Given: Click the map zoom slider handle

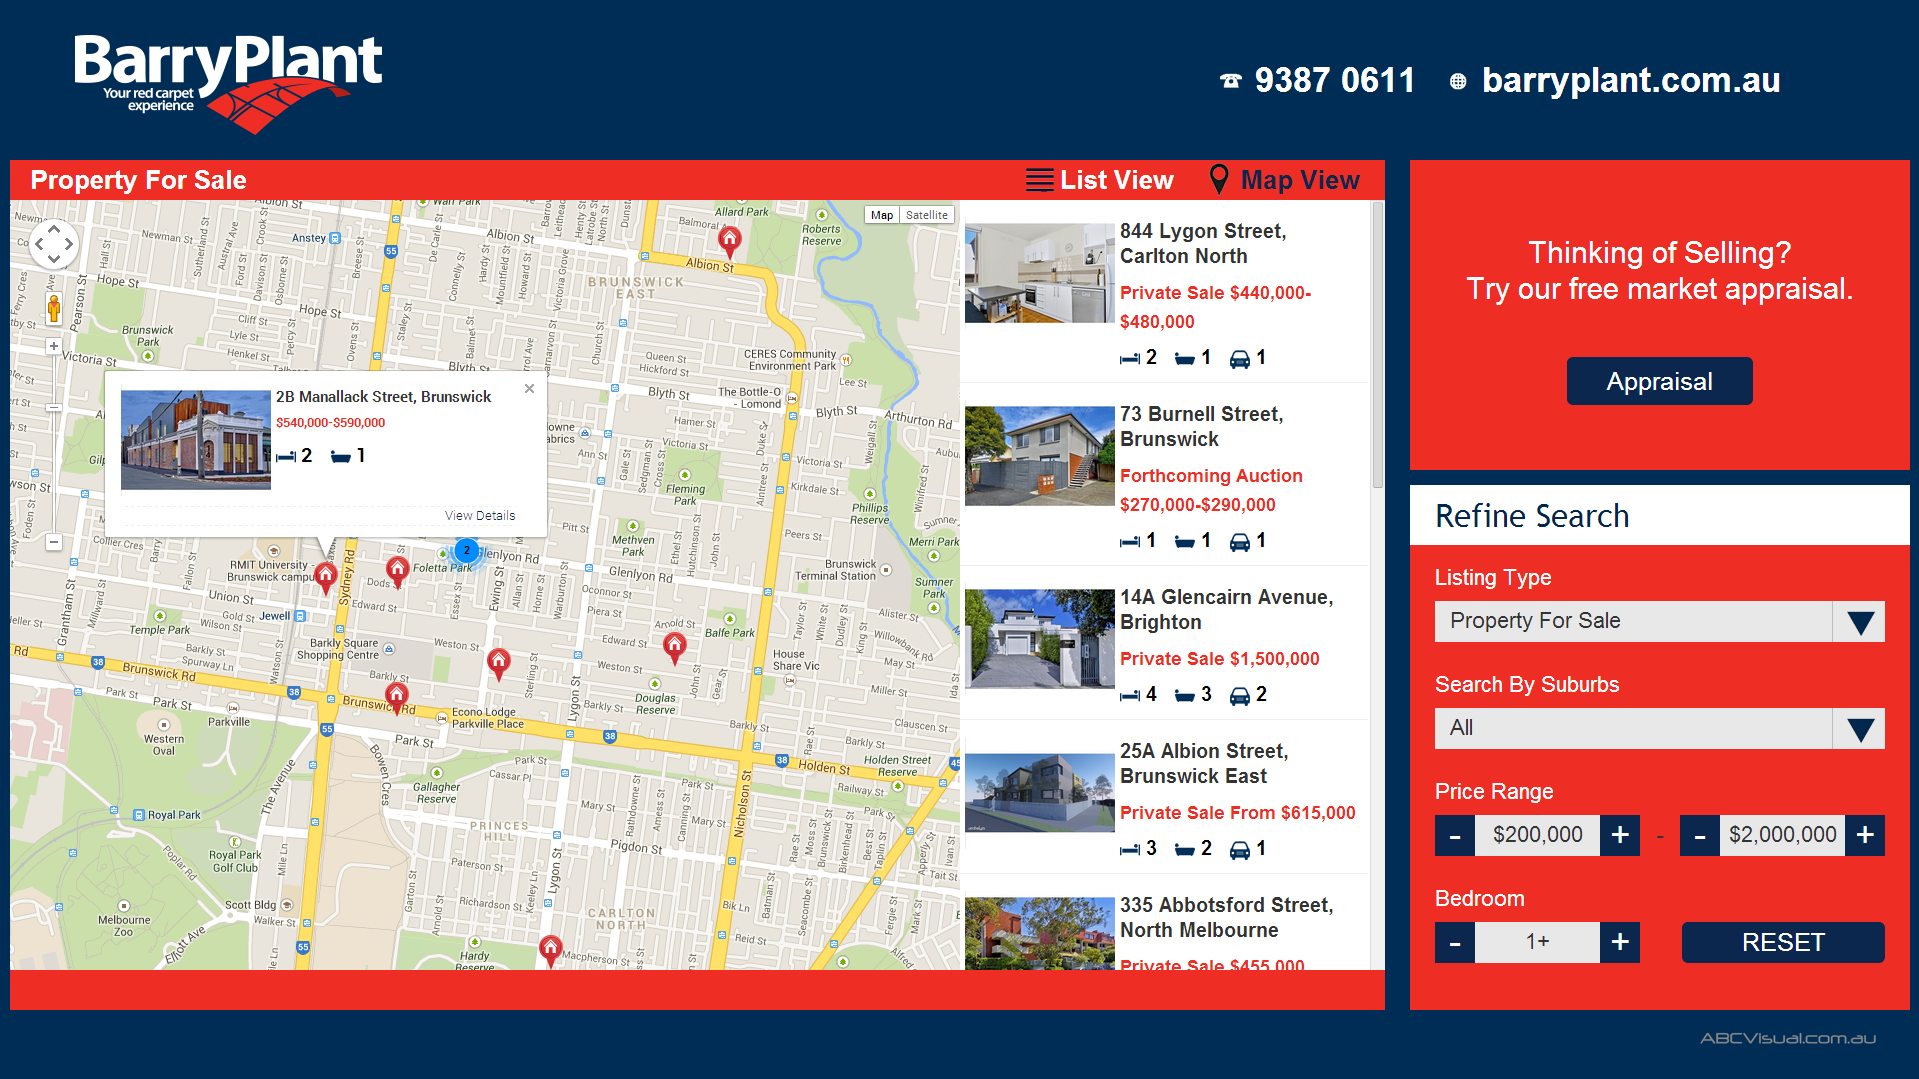Looking at the screenshot, I should pos(54,407).
